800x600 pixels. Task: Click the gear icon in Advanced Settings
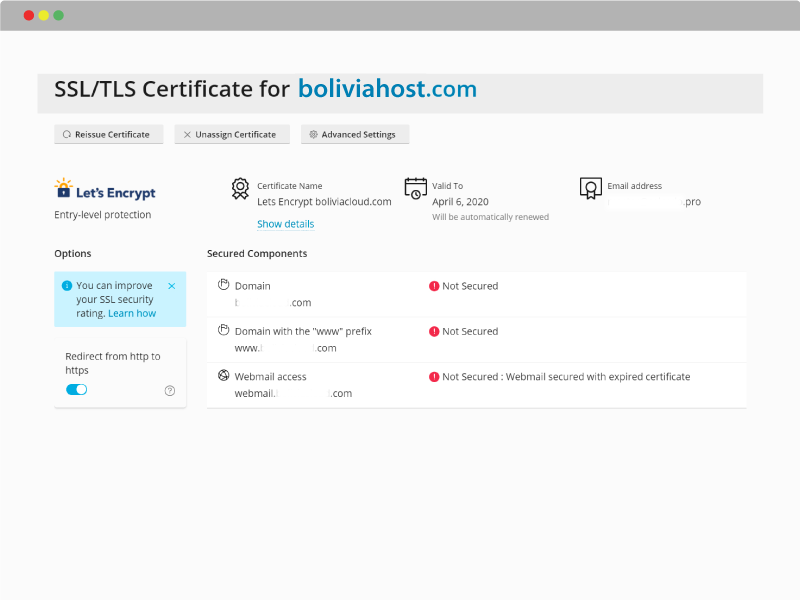(313, 135)
